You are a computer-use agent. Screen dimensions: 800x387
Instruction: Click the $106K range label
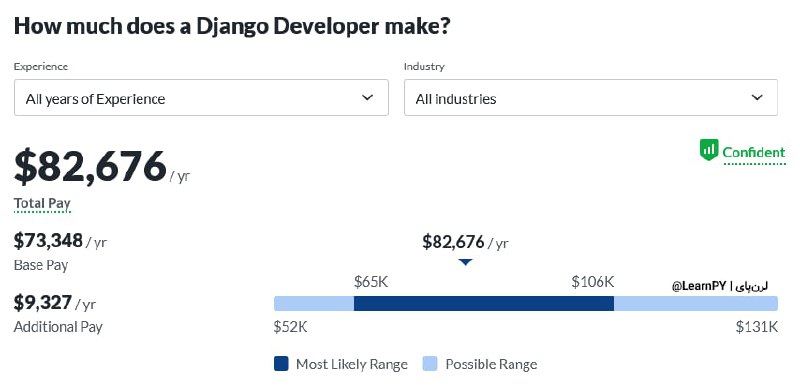pyautogui.click(x=592, y=281)
